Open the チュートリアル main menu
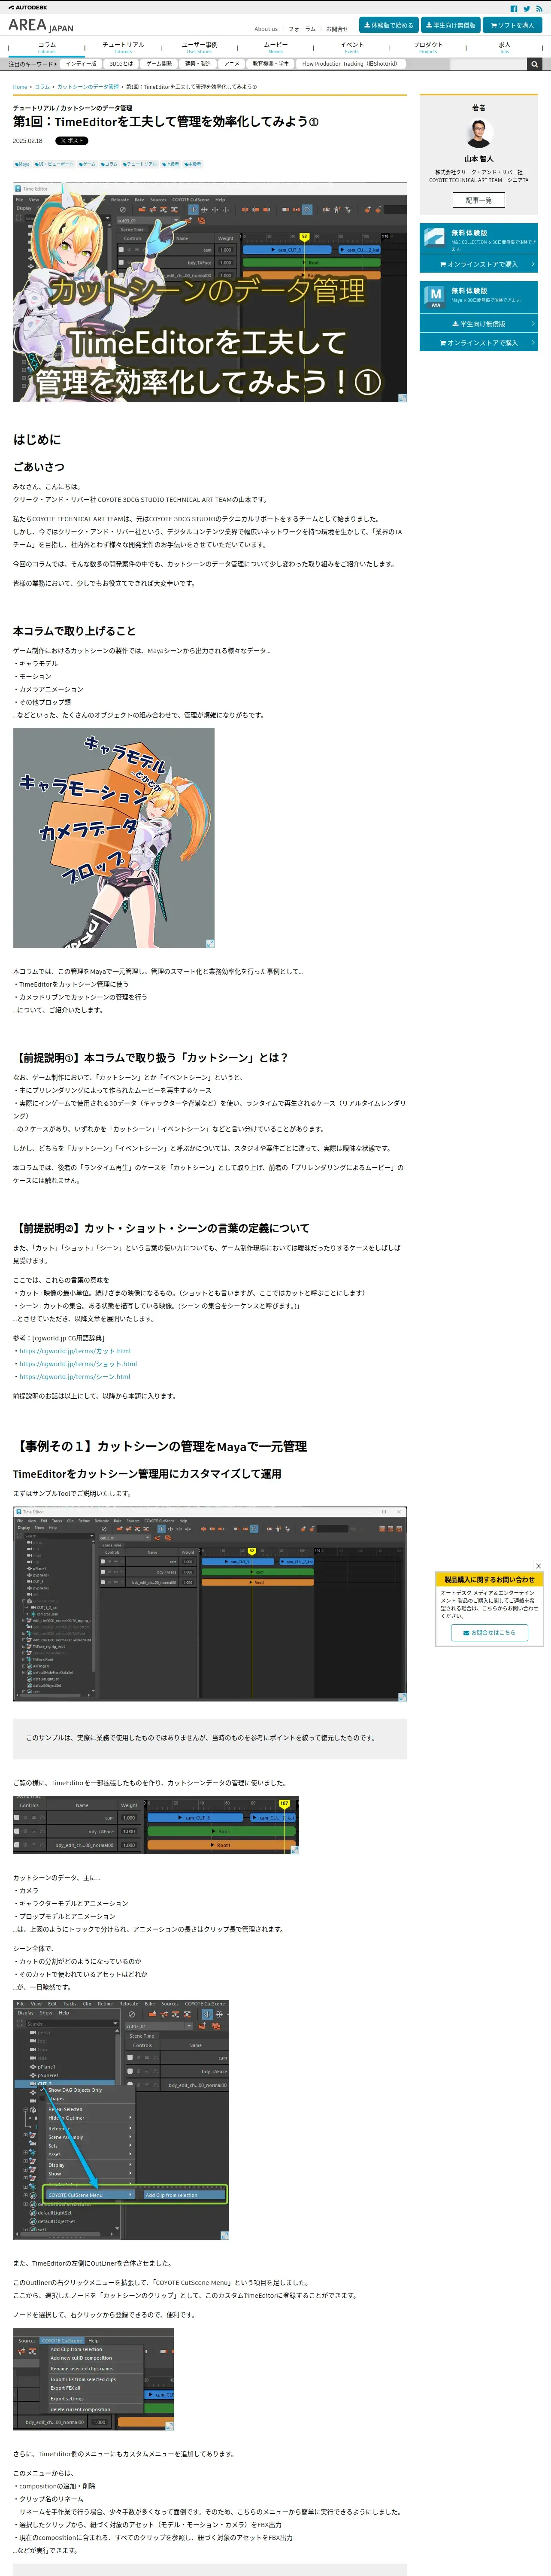Screen dimensions: 551x2576 click(123, 47)
